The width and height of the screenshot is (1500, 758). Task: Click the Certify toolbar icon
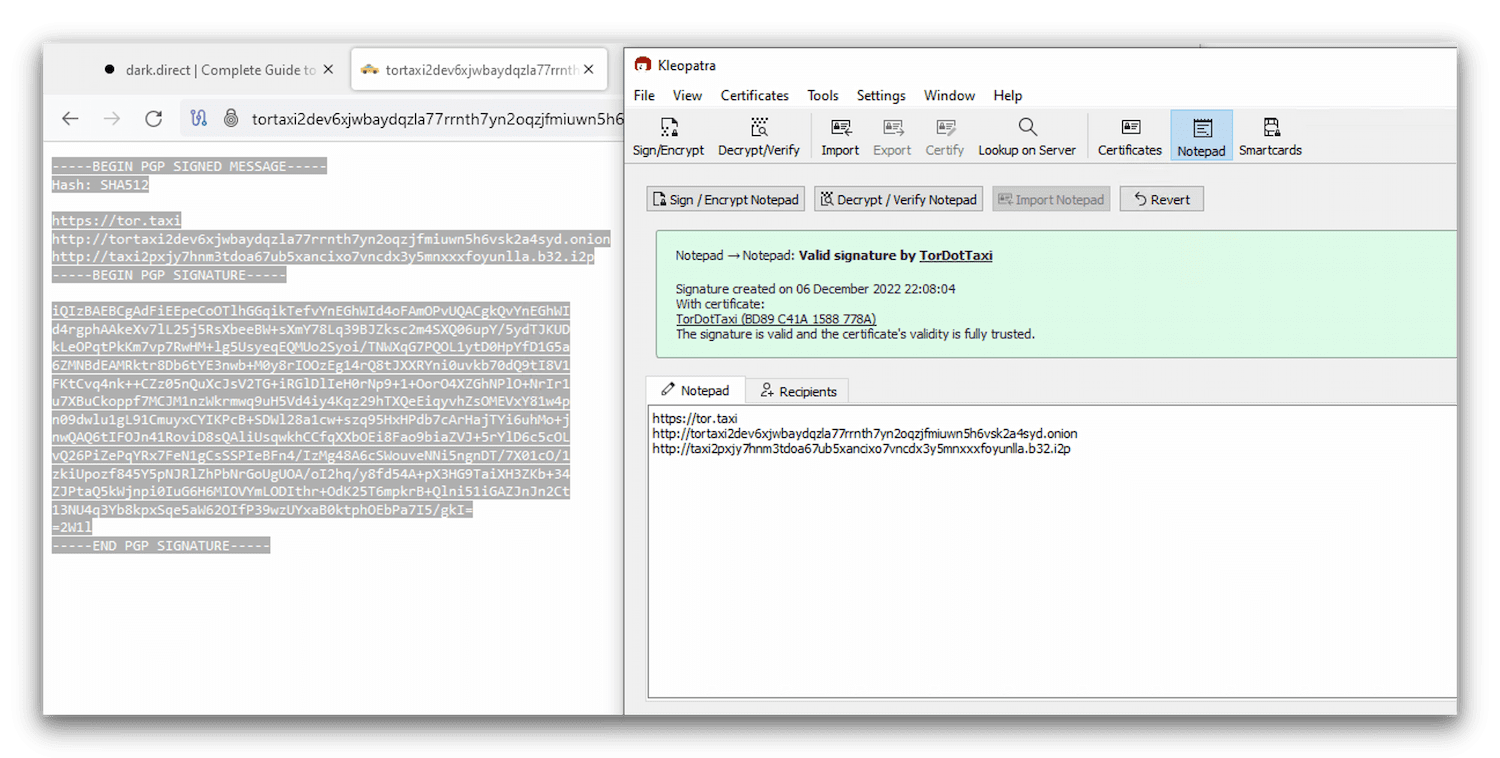coord(944,137)
